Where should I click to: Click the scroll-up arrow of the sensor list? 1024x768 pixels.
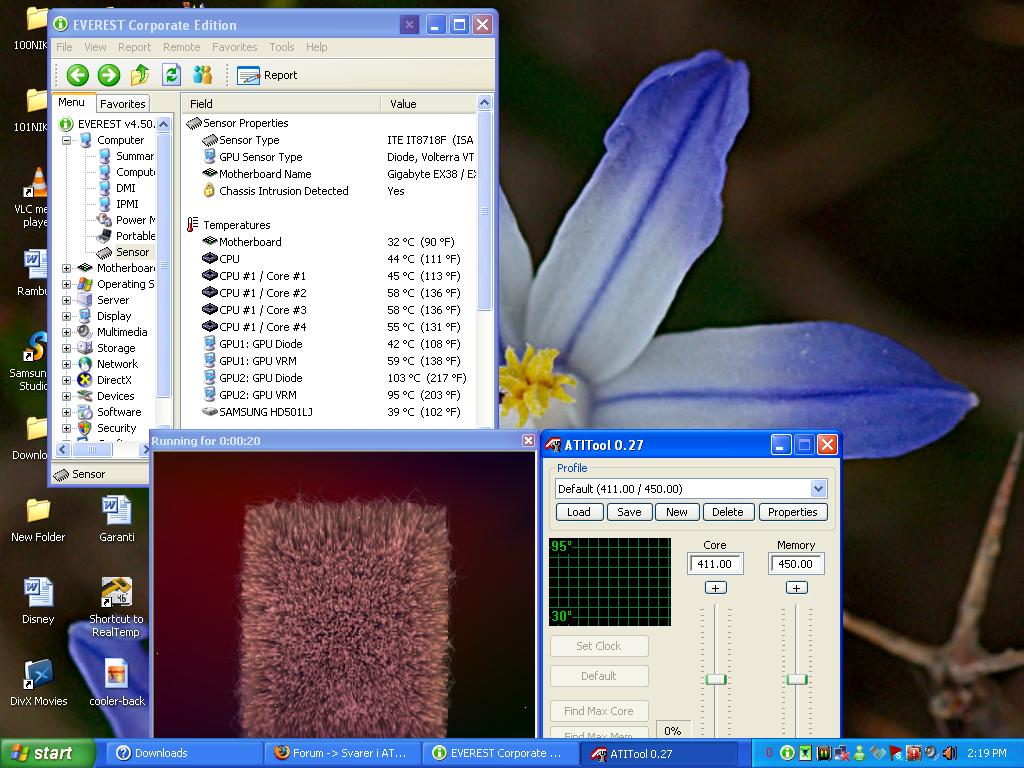click(484, 103)
